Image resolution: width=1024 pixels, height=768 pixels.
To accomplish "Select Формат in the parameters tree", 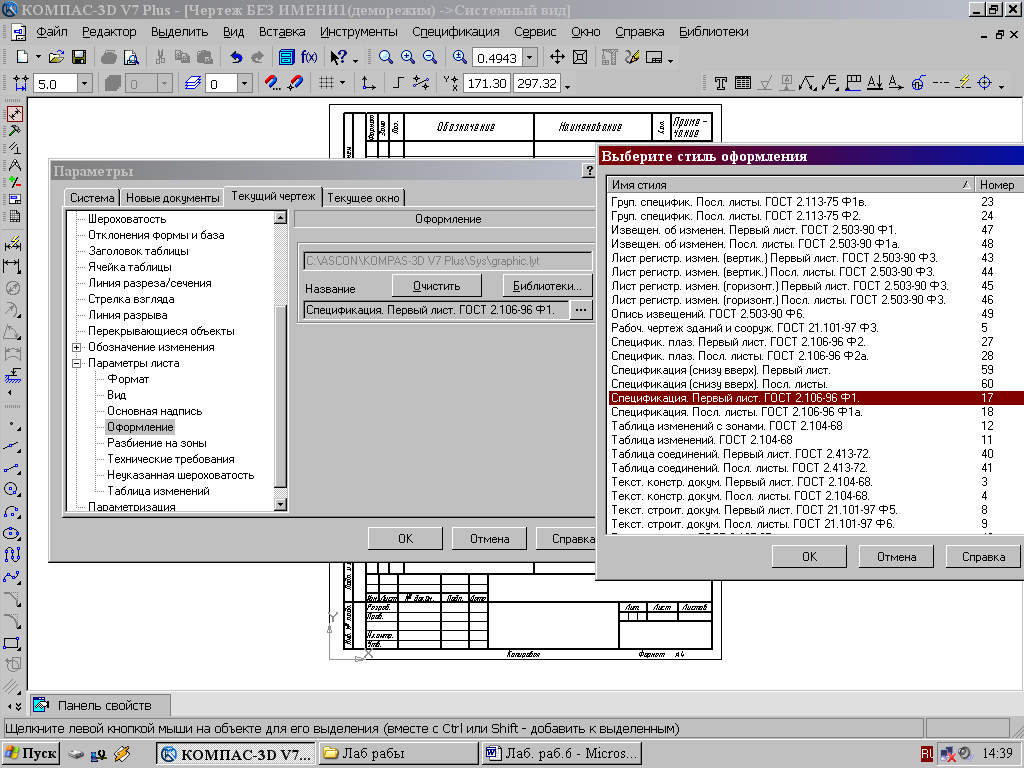I will [x=128, y=379].
